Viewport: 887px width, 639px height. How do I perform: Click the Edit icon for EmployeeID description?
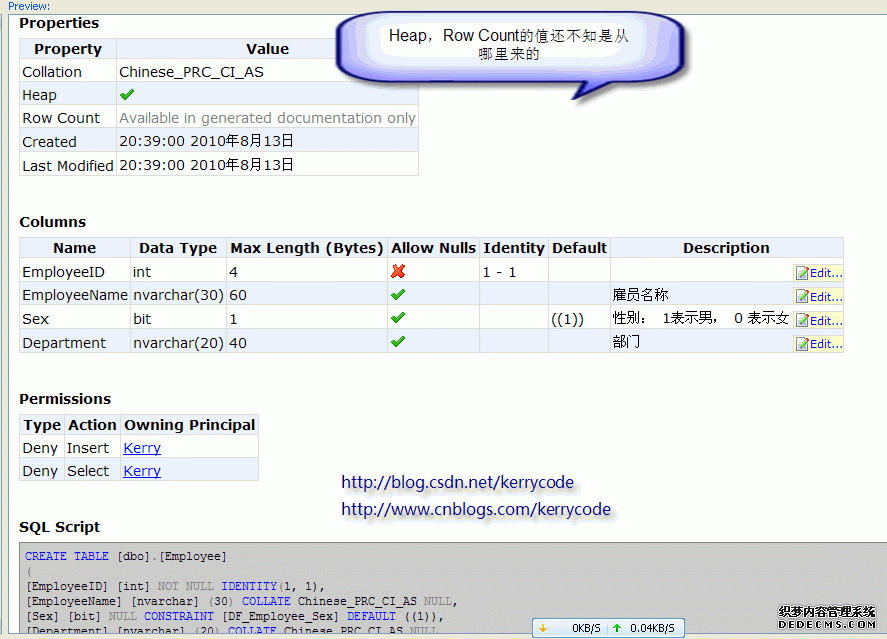click(818, 272)
